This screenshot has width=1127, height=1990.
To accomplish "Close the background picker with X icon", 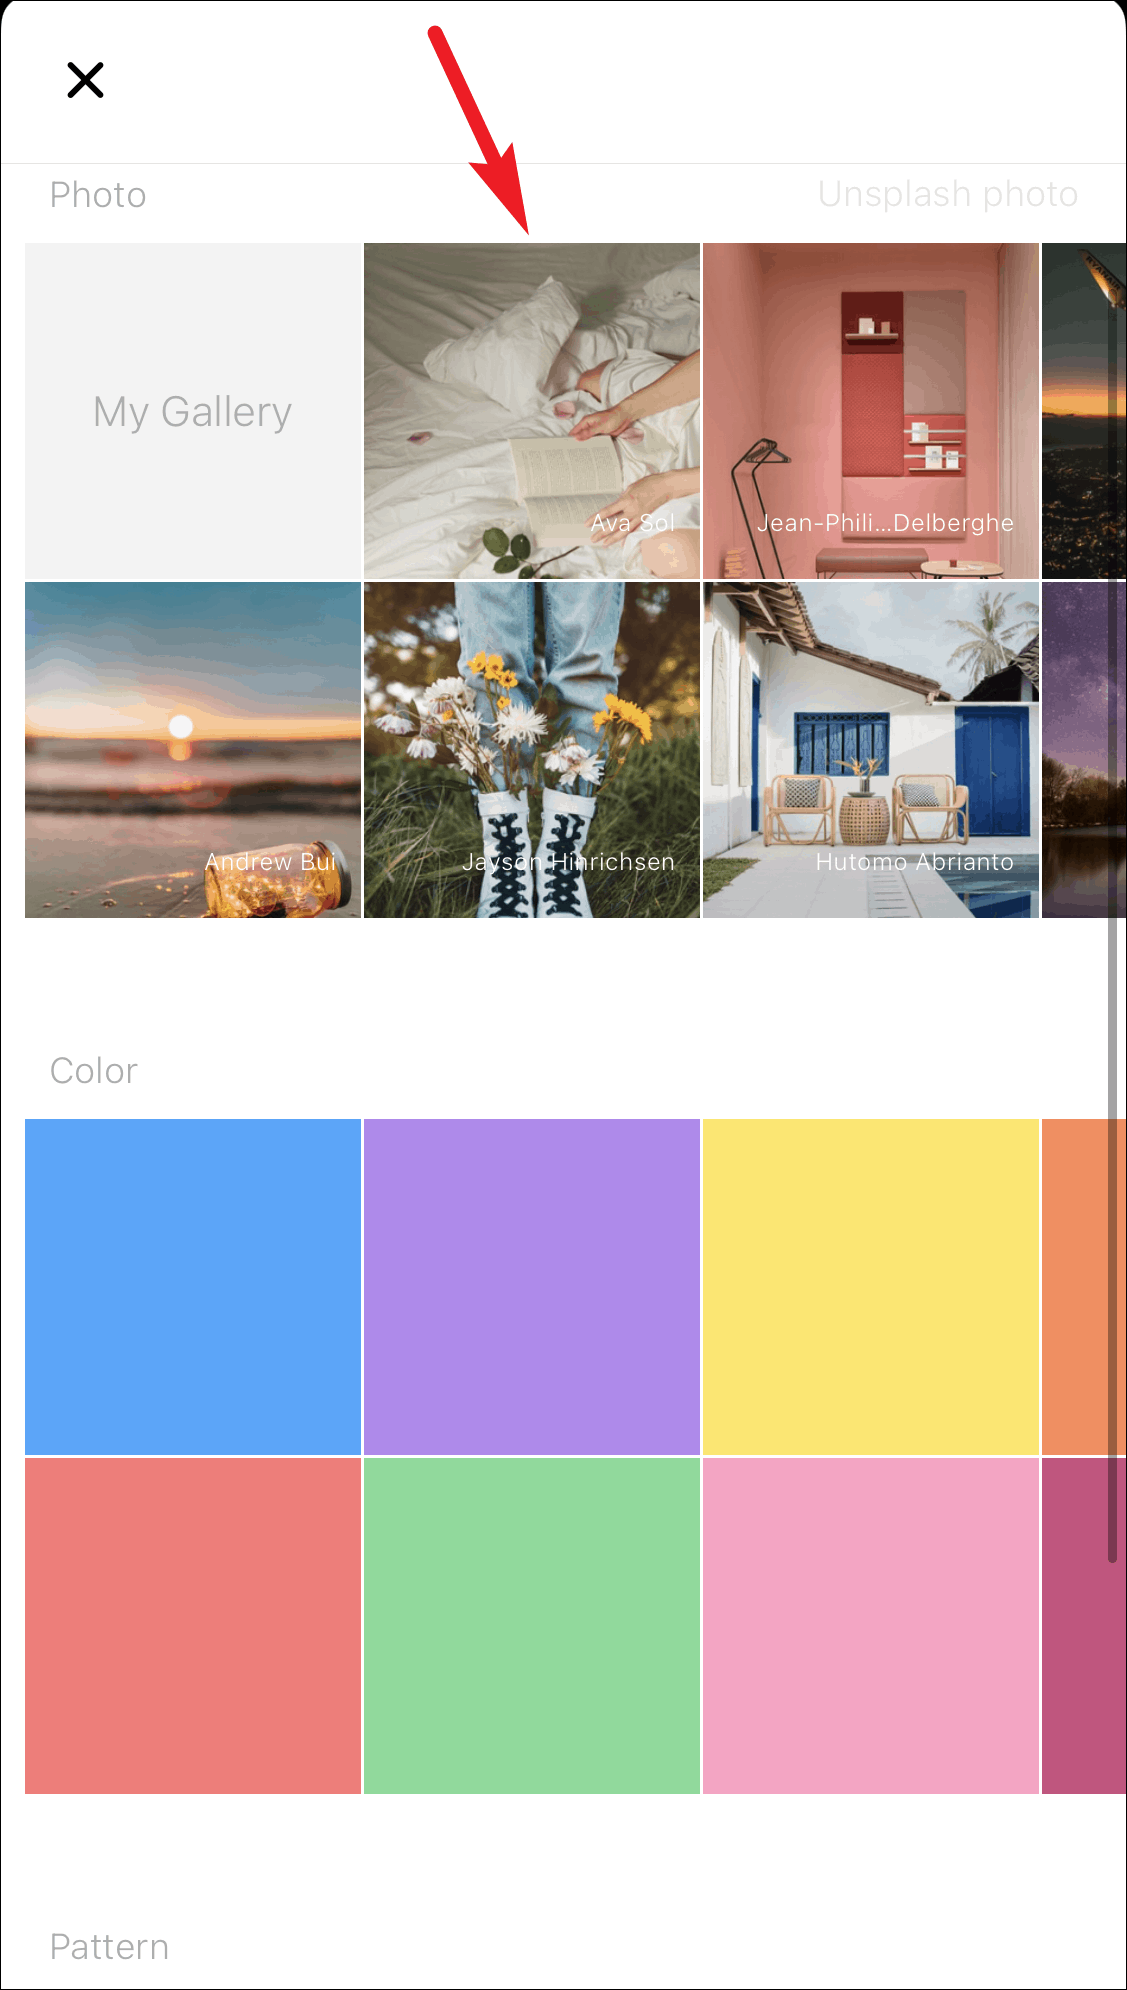I will (85, 80).
